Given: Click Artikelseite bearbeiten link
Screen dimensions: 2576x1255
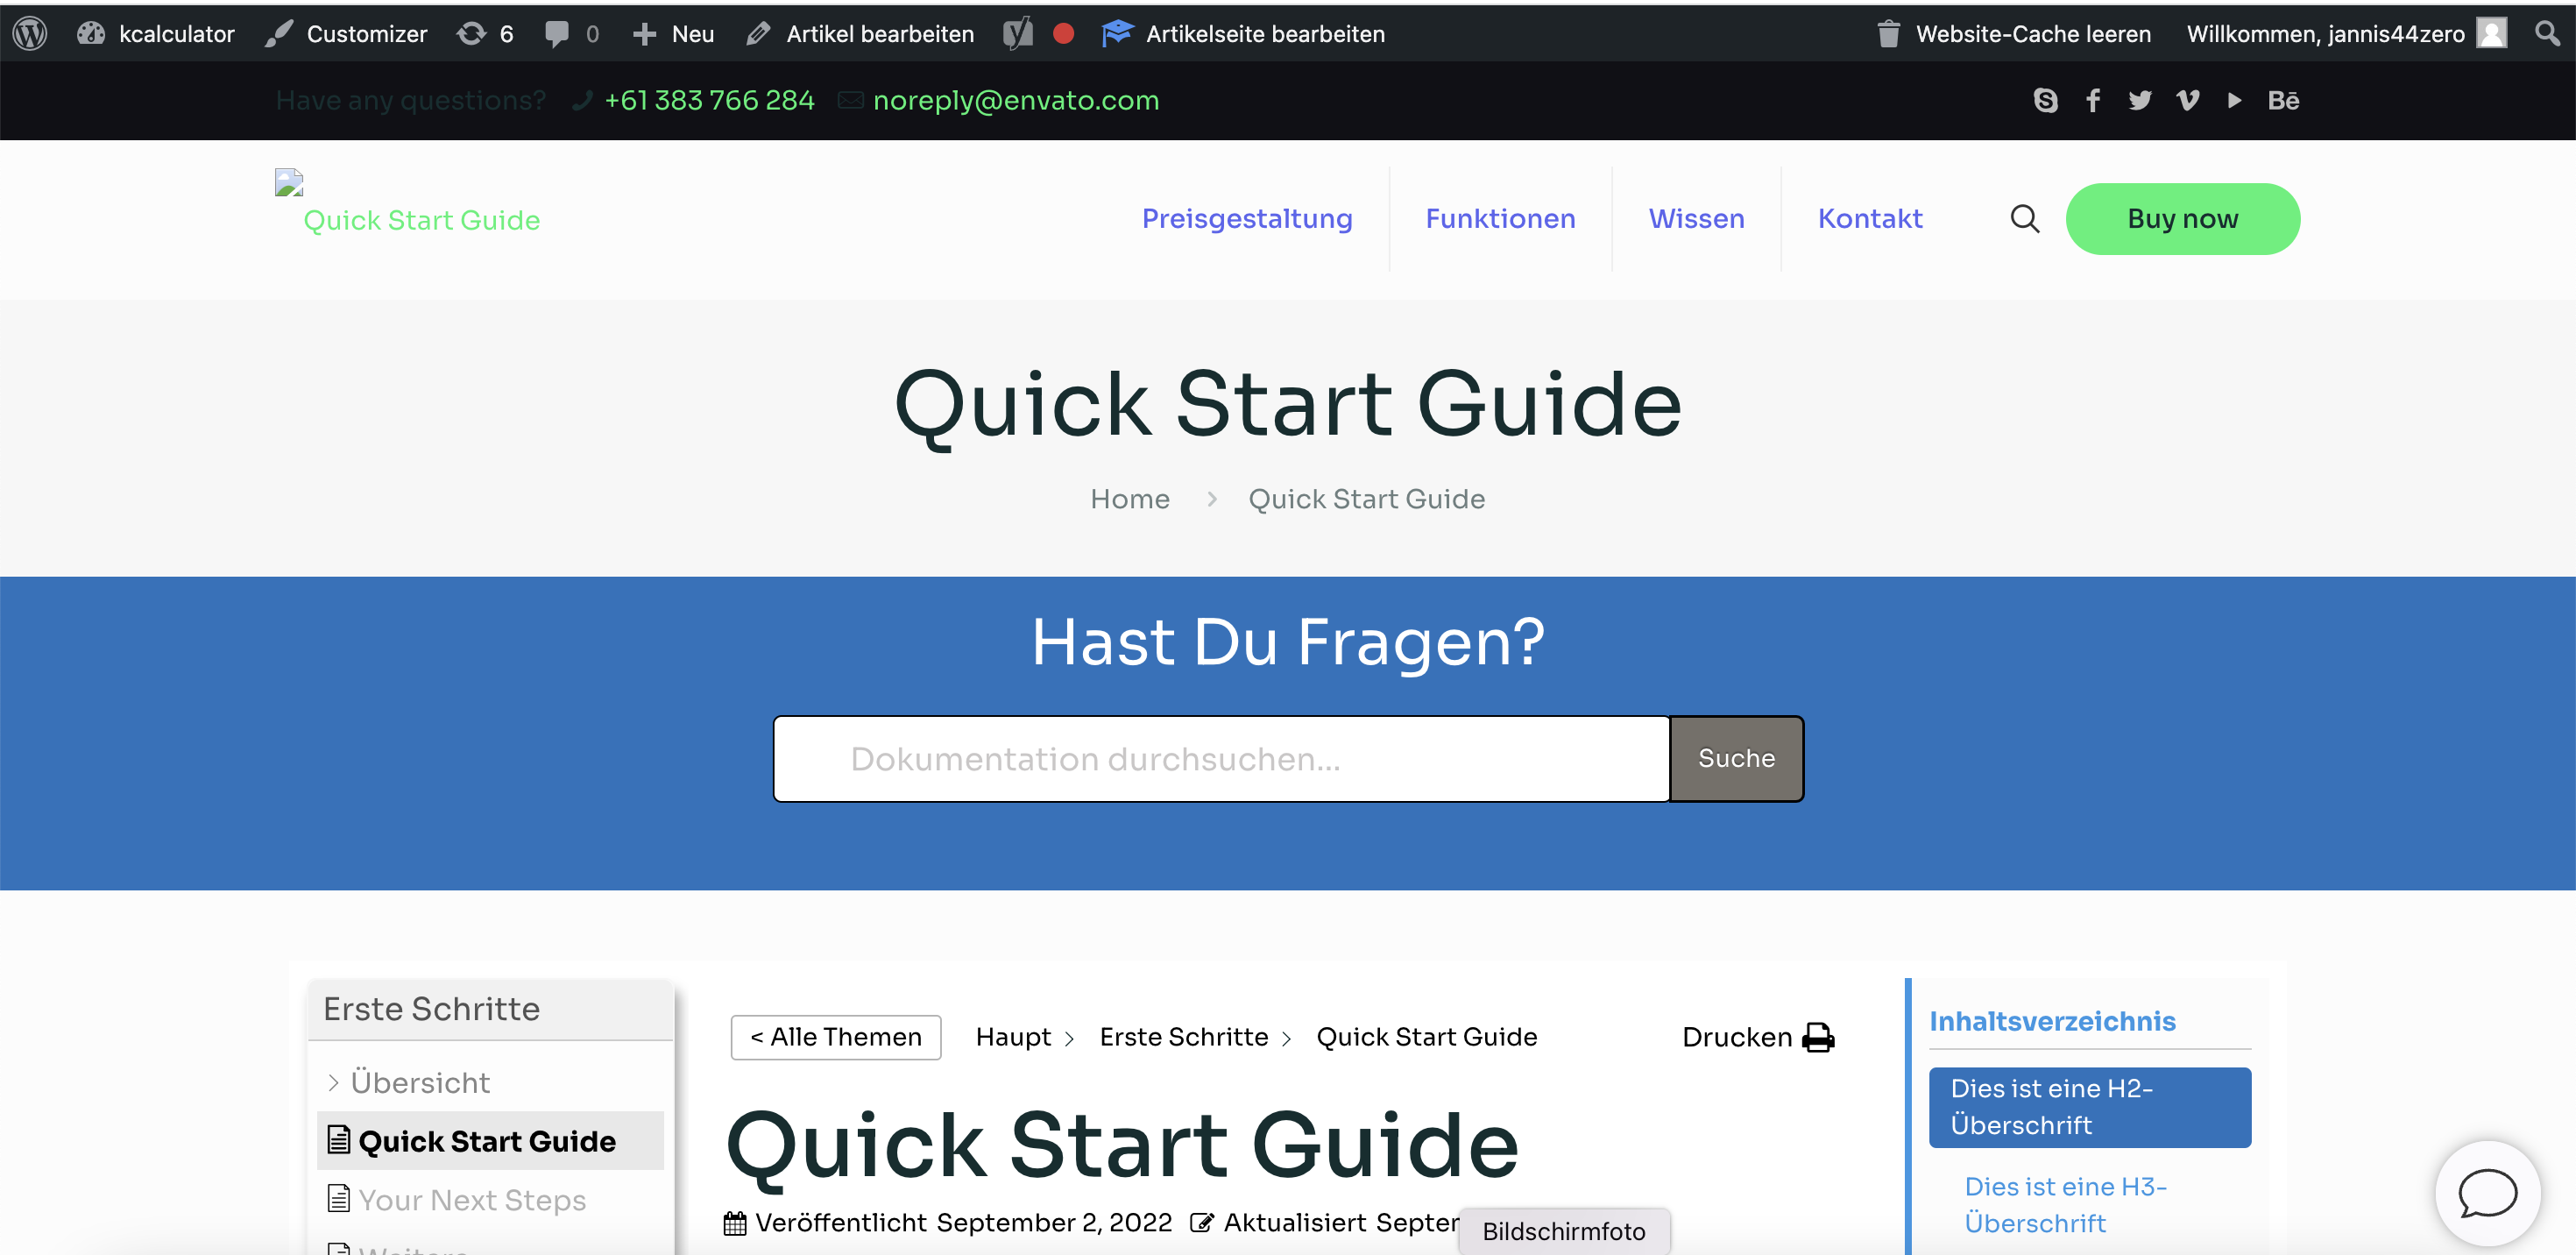Looking at the screenshot, I should click(1243, 34).
